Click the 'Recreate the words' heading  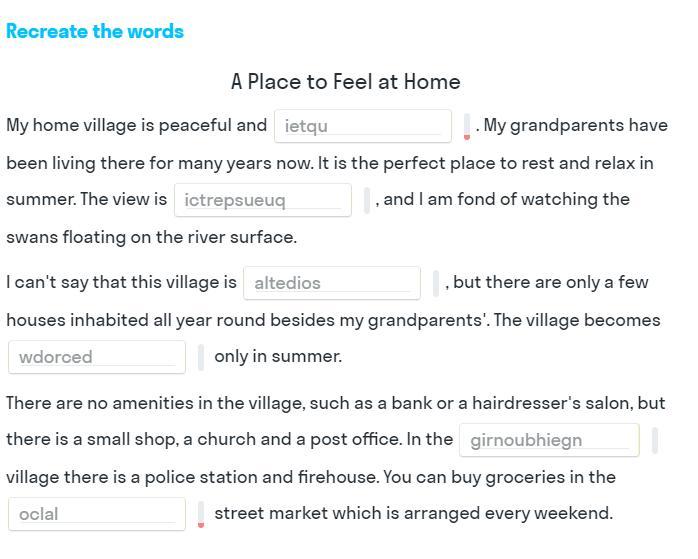tap(95, 31)
